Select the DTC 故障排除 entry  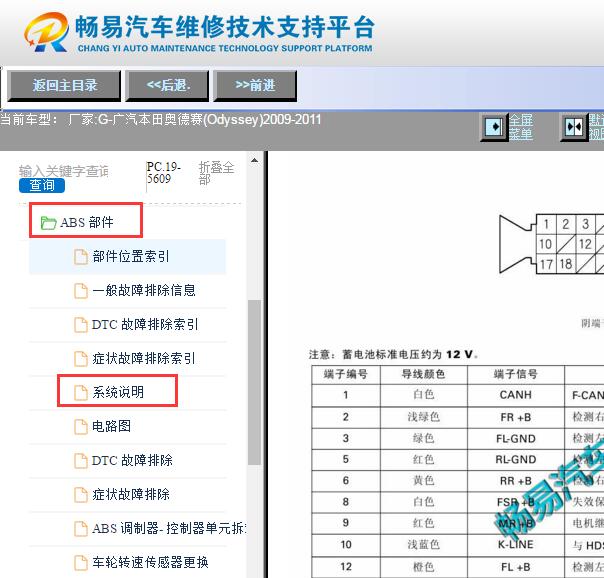132,460
